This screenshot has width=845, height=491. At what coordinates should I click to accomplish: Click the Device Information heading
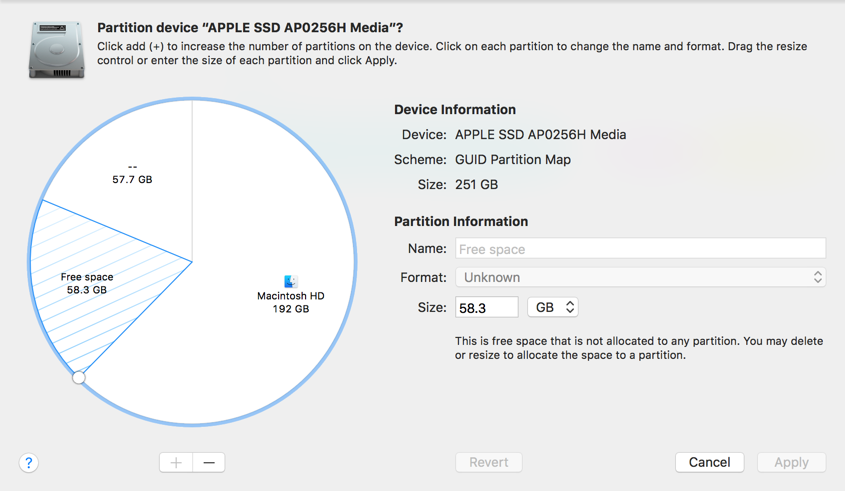point(455,110)
